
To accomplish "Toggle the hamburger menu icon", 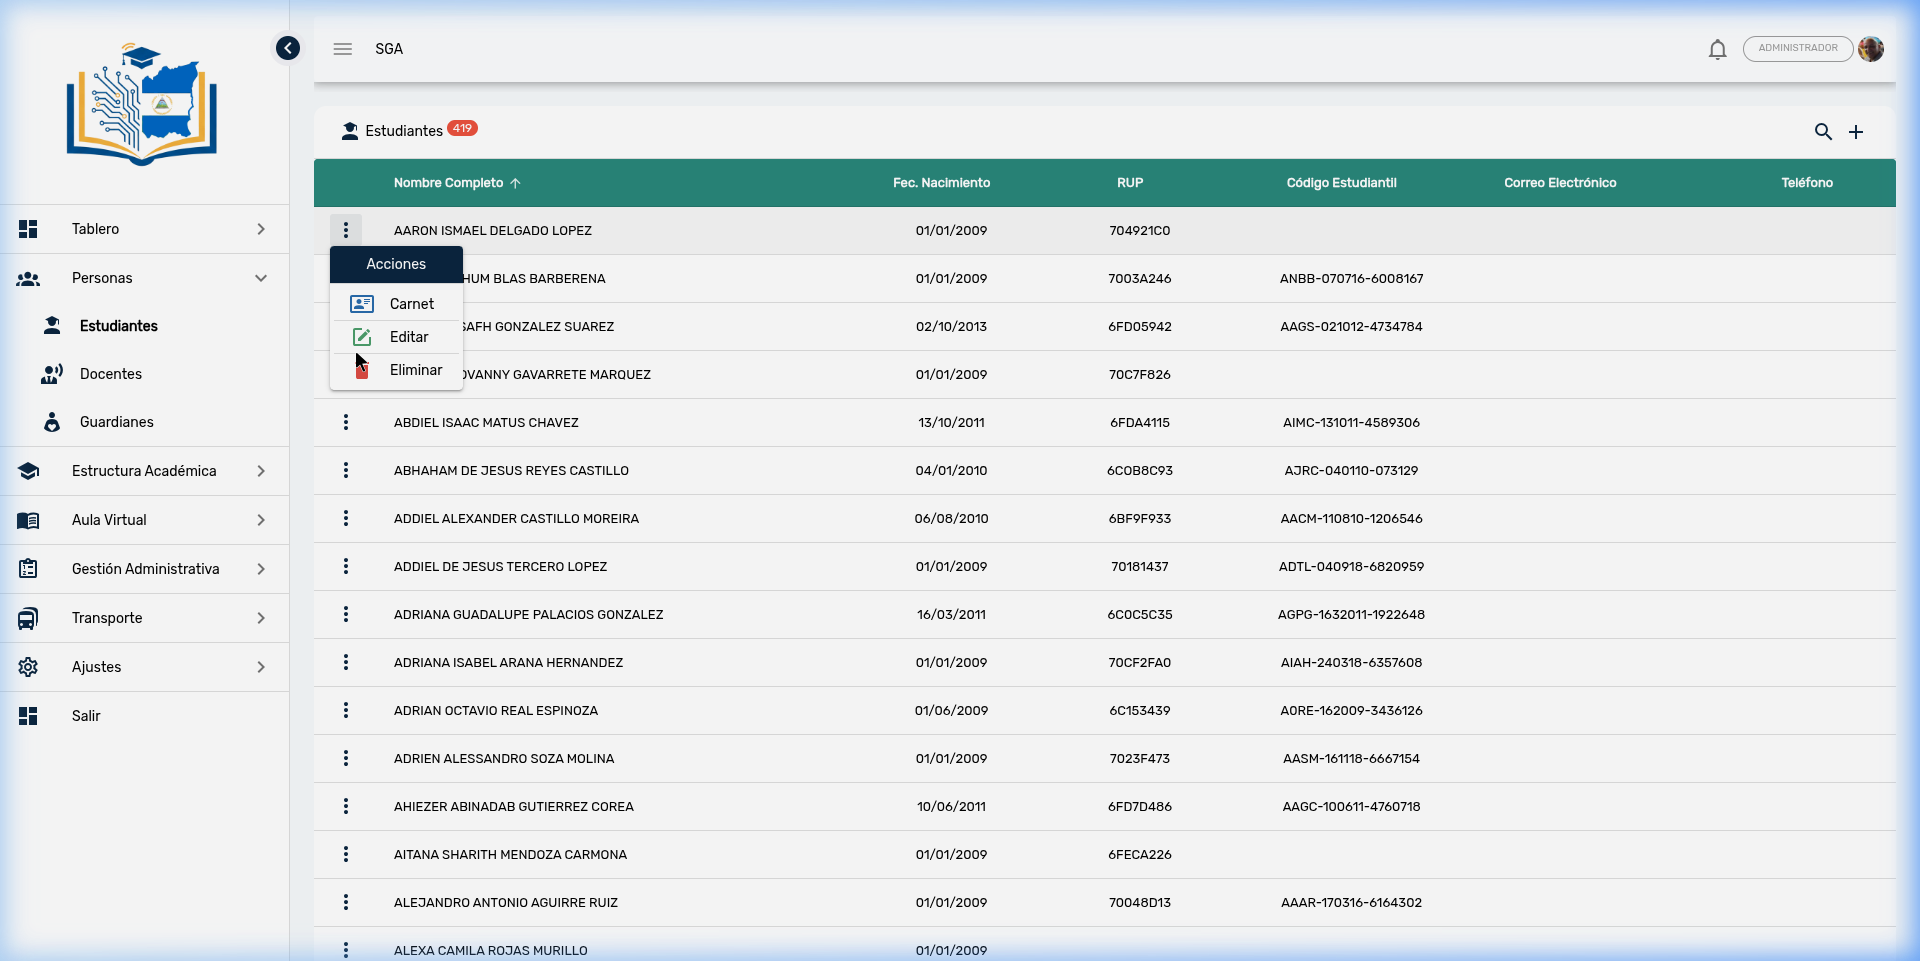I will click(343, 49).
